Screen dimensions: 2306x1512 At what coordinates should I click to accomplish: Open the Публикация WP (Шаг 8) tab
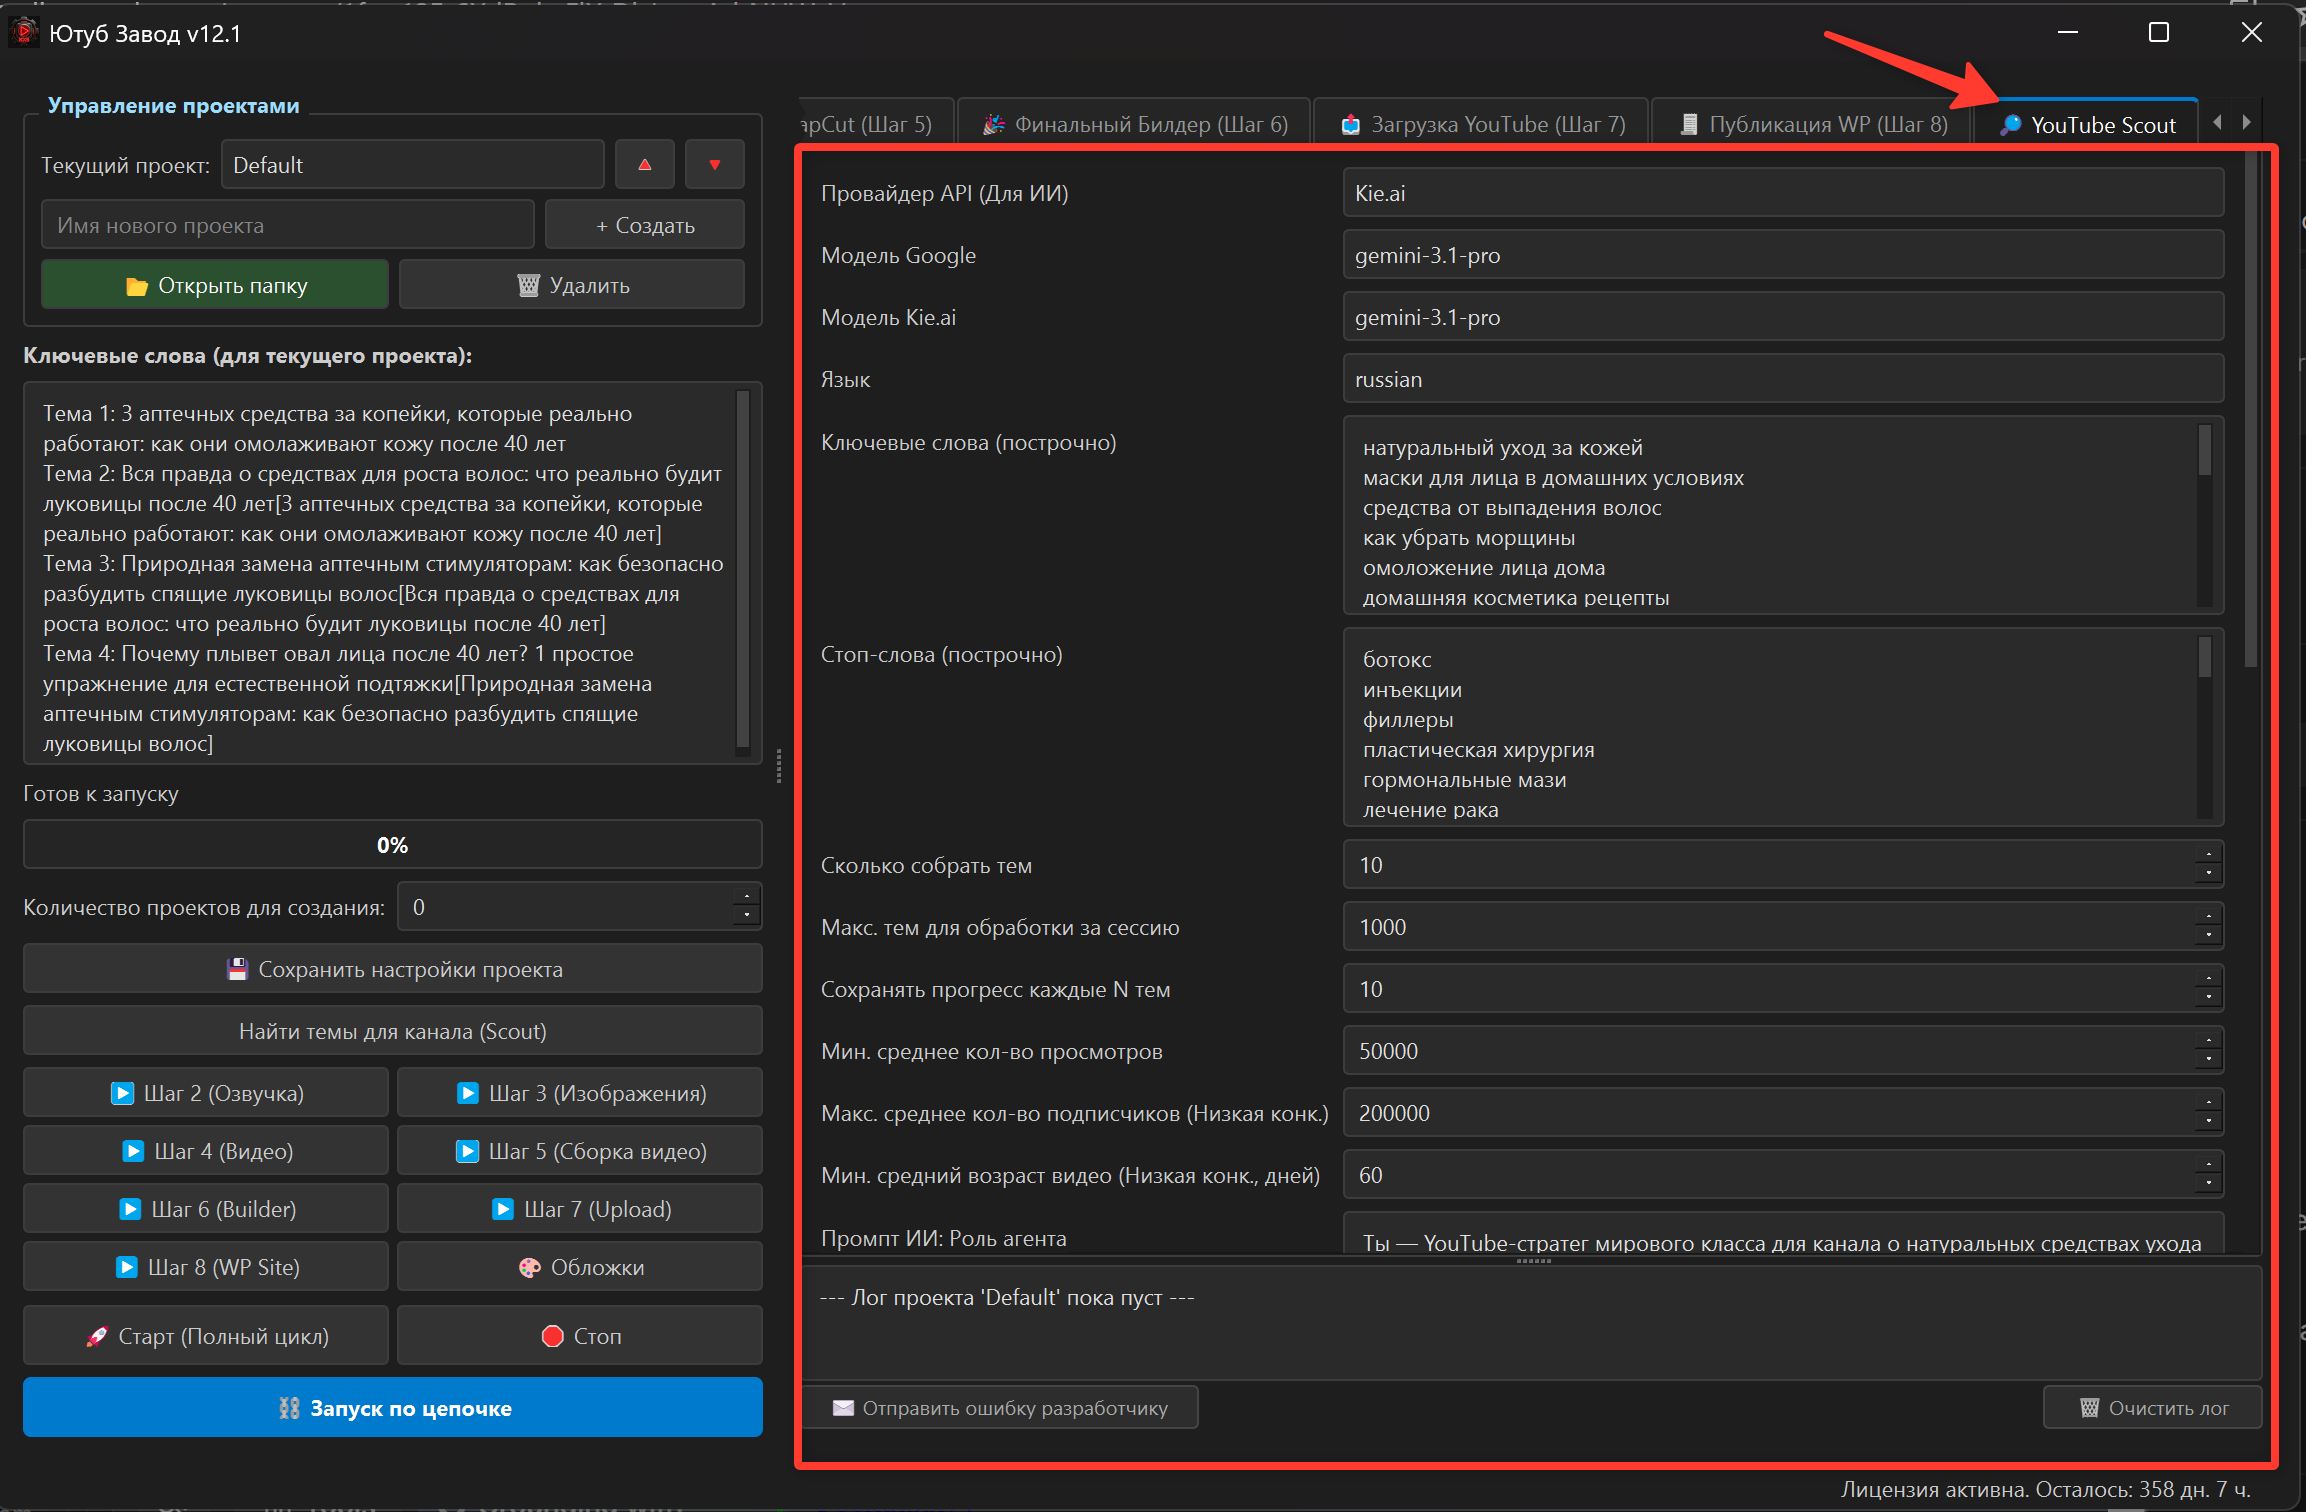[1811, 124]
